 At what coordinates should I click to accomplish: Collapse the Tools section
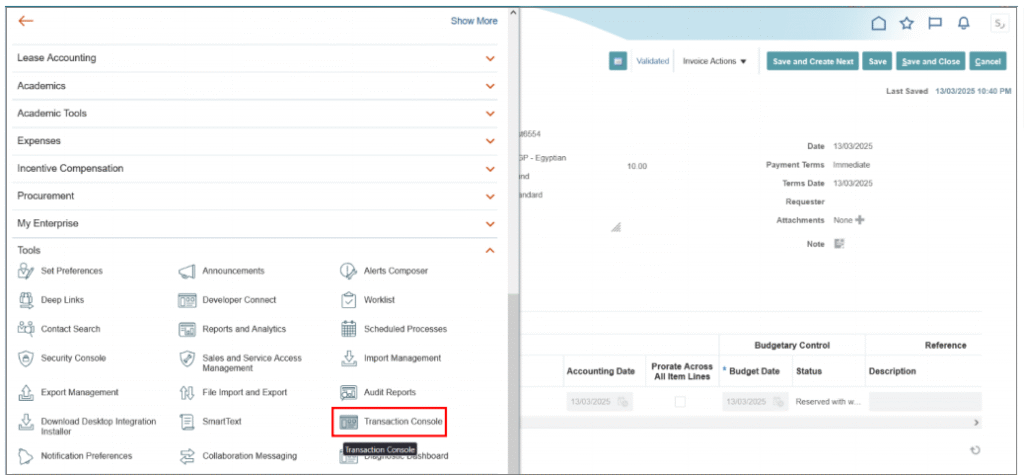coord(490,250)
